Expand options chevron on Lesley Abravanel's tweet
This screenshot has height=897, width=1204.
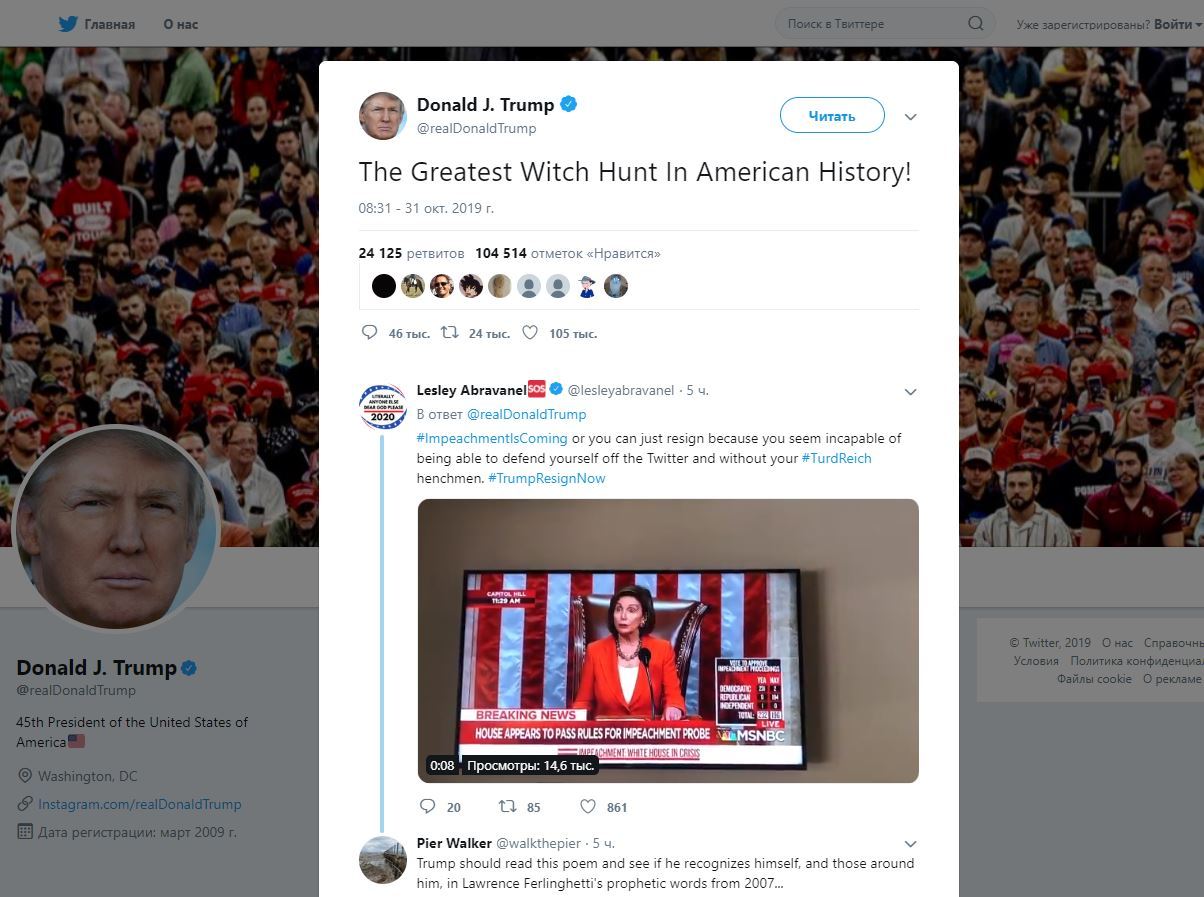point(910,391)
